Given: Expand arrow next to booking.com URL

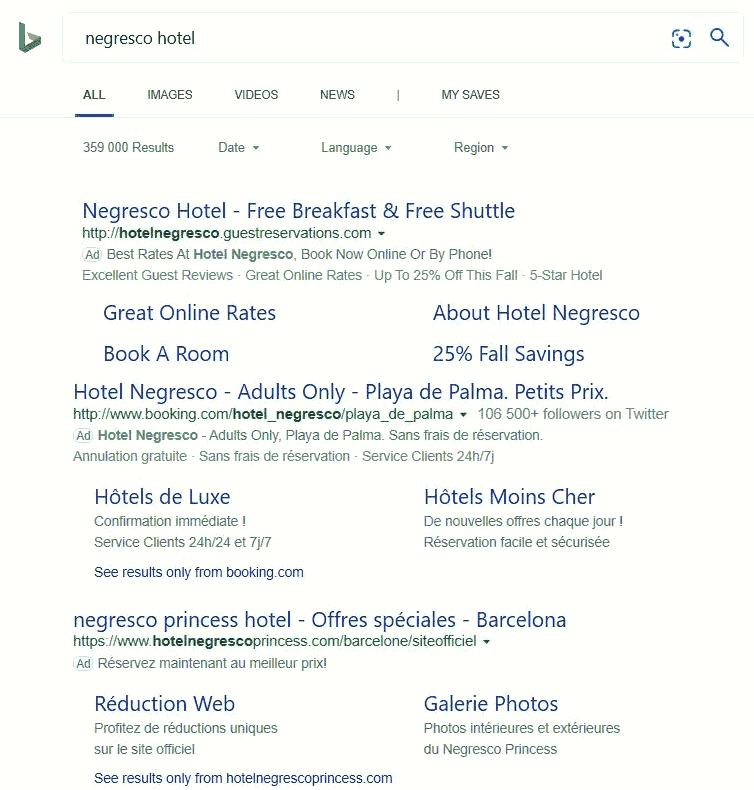Looking at the screenshot, I should point(463,415).
